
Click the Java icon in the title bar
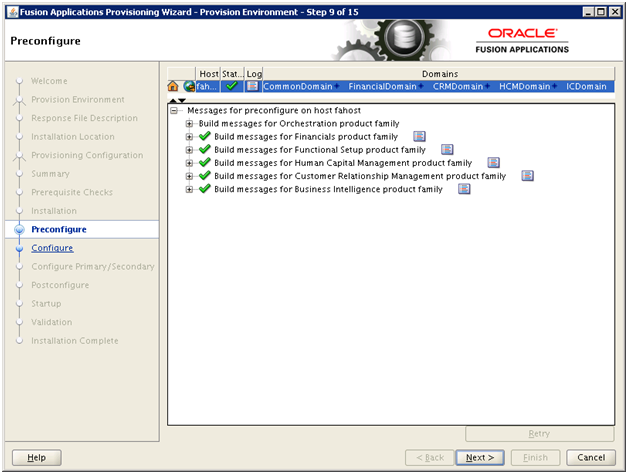tap(13, 12)
